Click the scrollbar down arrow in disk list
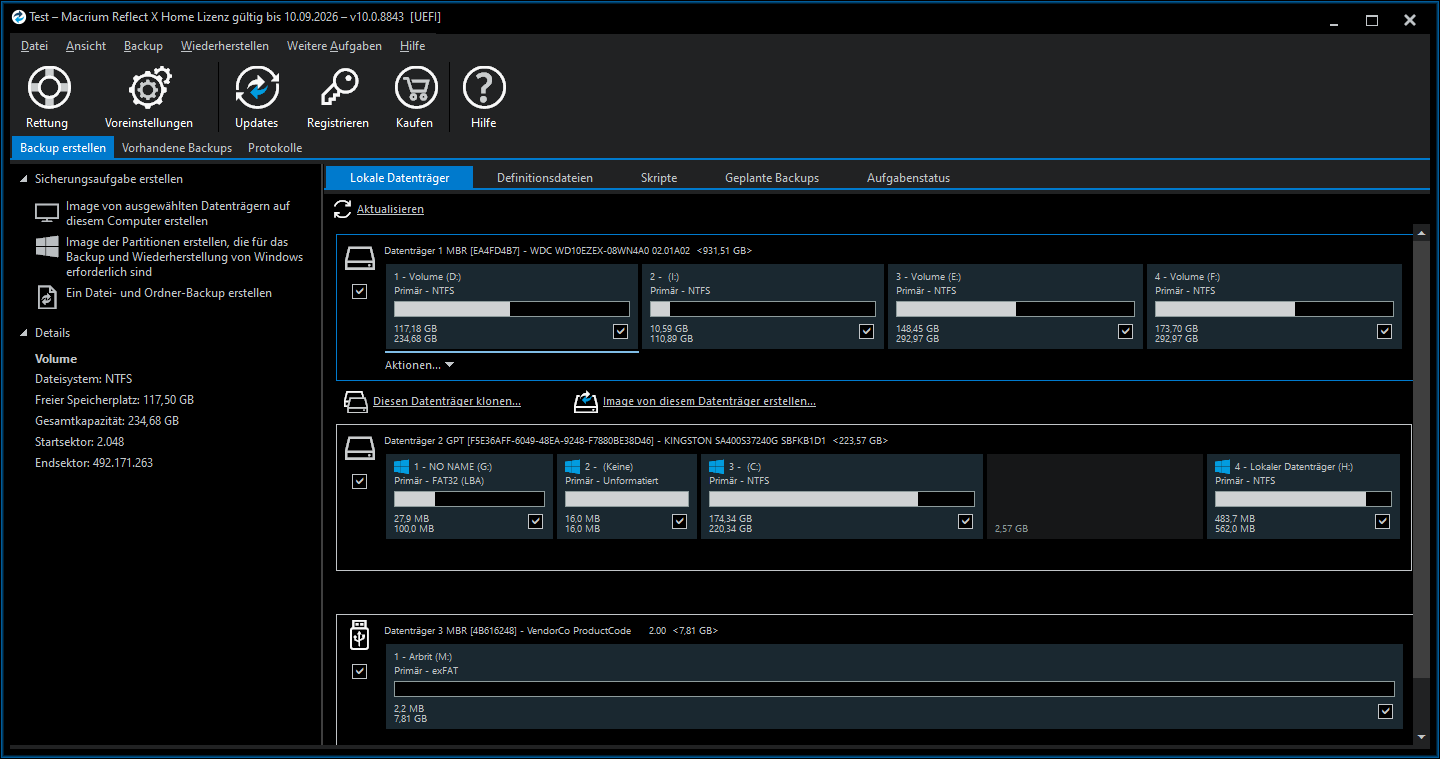The image size is (1440, 759). pyautogui.click(x=1422, y=737)
